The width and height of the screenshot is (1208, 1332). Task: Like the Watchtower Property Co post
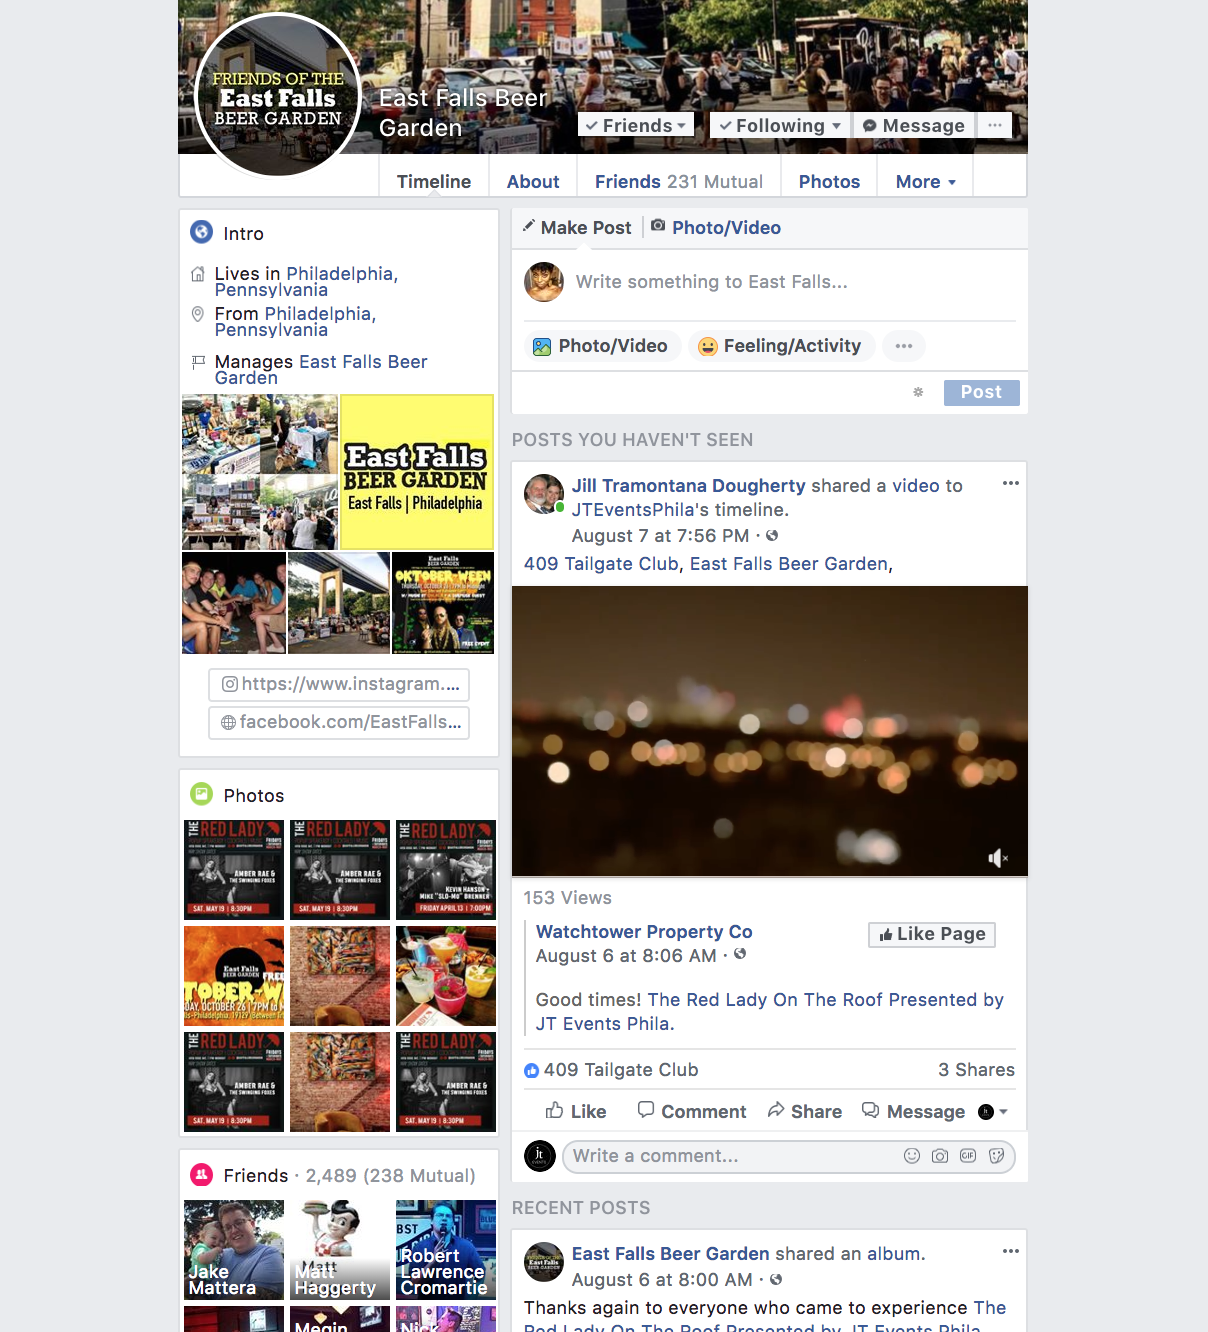tap(576, 1111)
